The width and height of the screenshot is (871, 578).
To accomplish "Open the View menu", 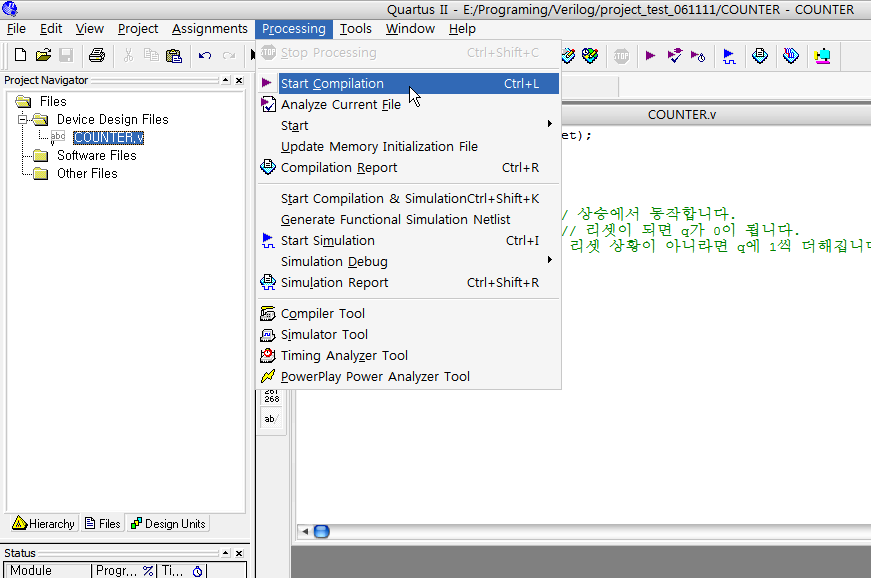I will tap(89, 29).
